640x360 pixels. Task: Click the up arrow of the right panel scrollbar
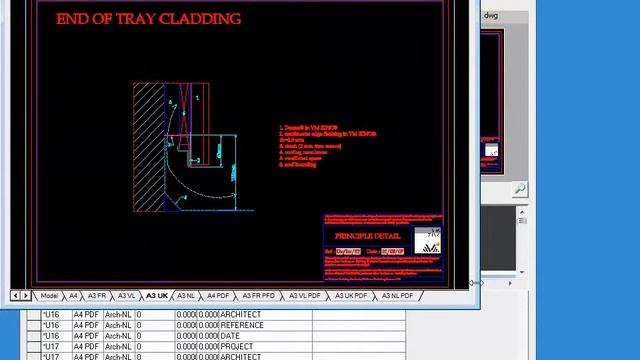(x=522, y=212)
